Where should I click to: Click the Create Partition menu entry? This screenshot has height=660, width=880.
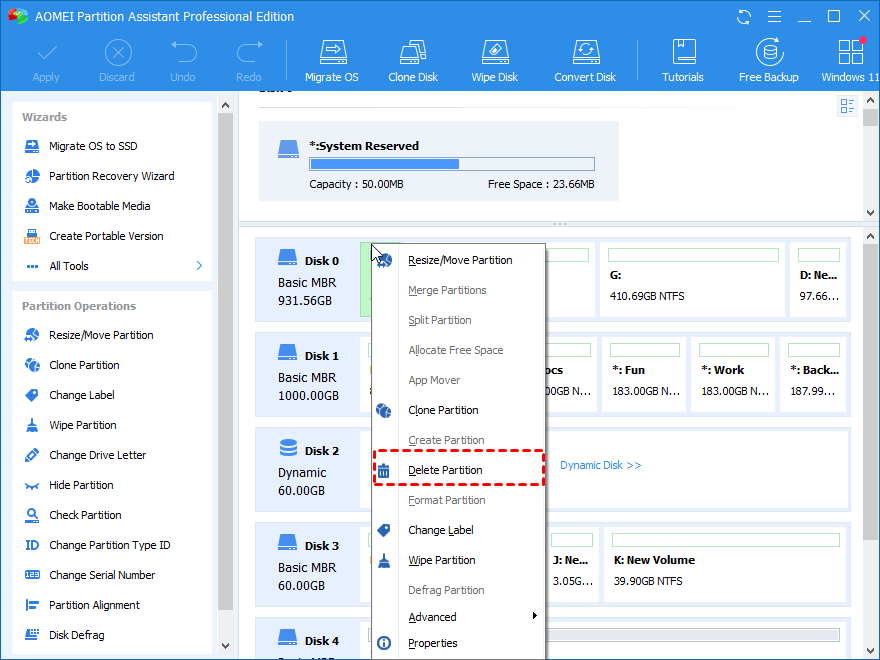click(x=459, y=441)
